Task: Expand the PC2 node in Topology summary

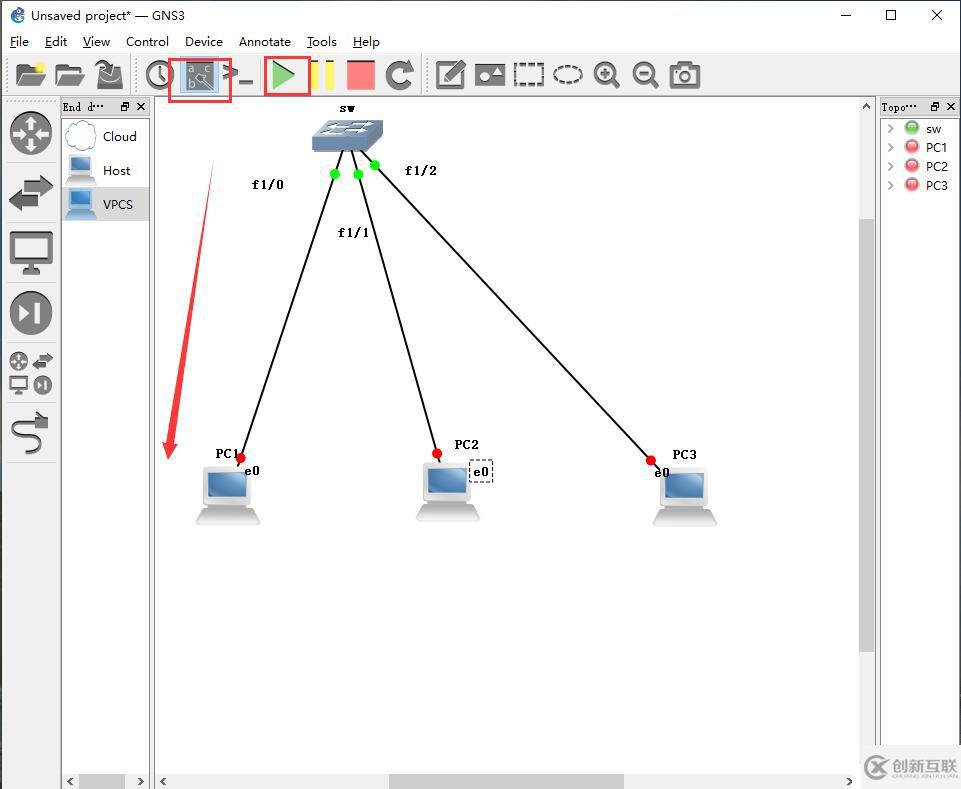Action: coord(891,166)
